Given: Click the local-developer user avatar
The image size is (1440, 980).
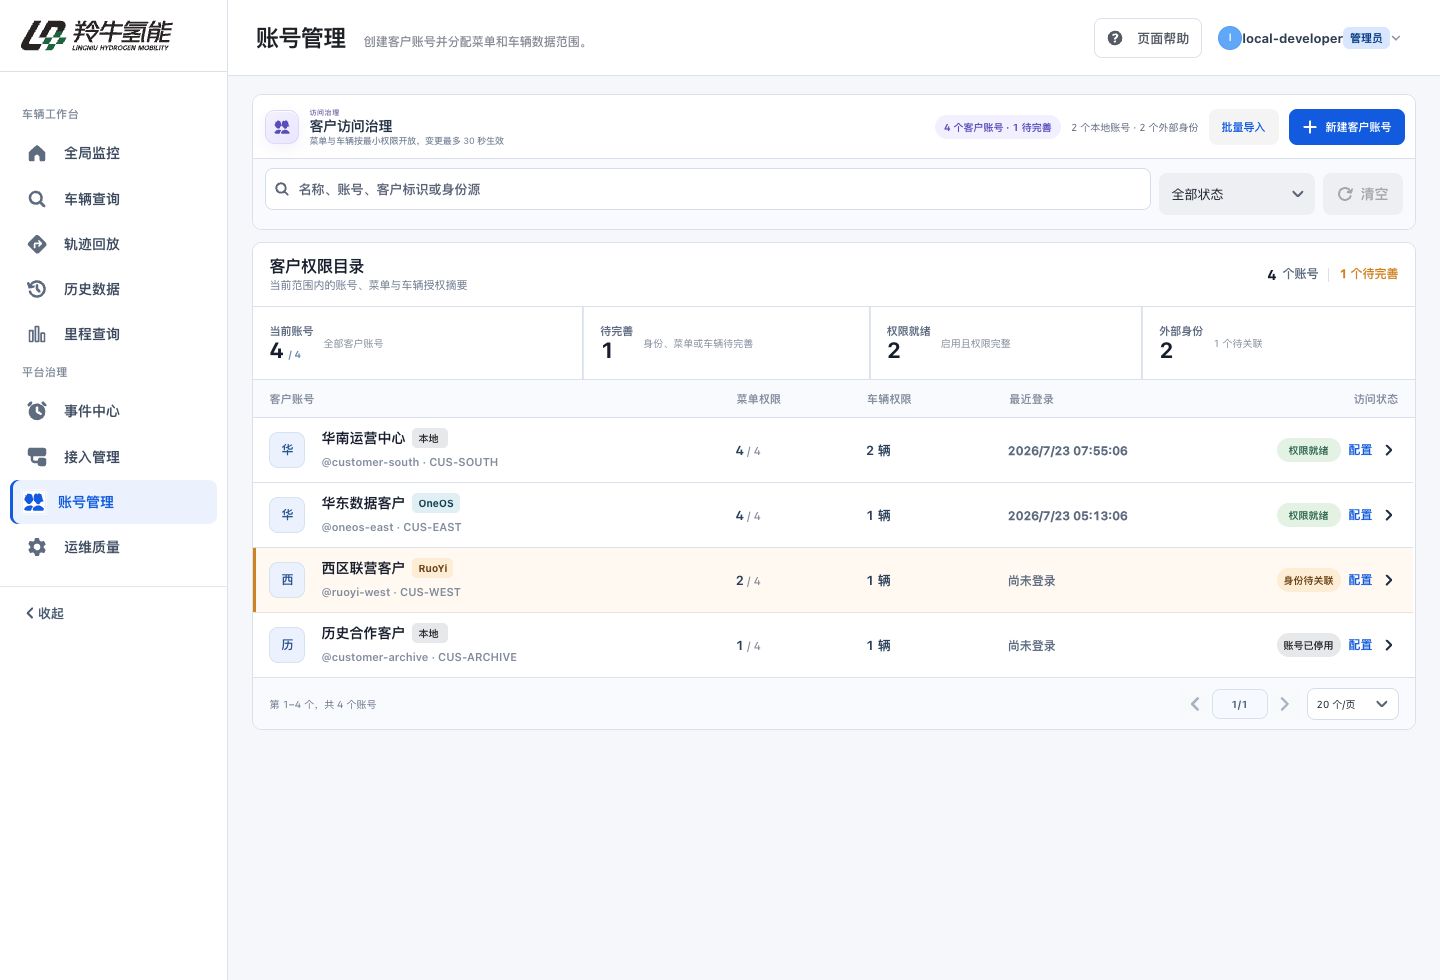Looking at the screenshot, I should tap(1229, 38).
